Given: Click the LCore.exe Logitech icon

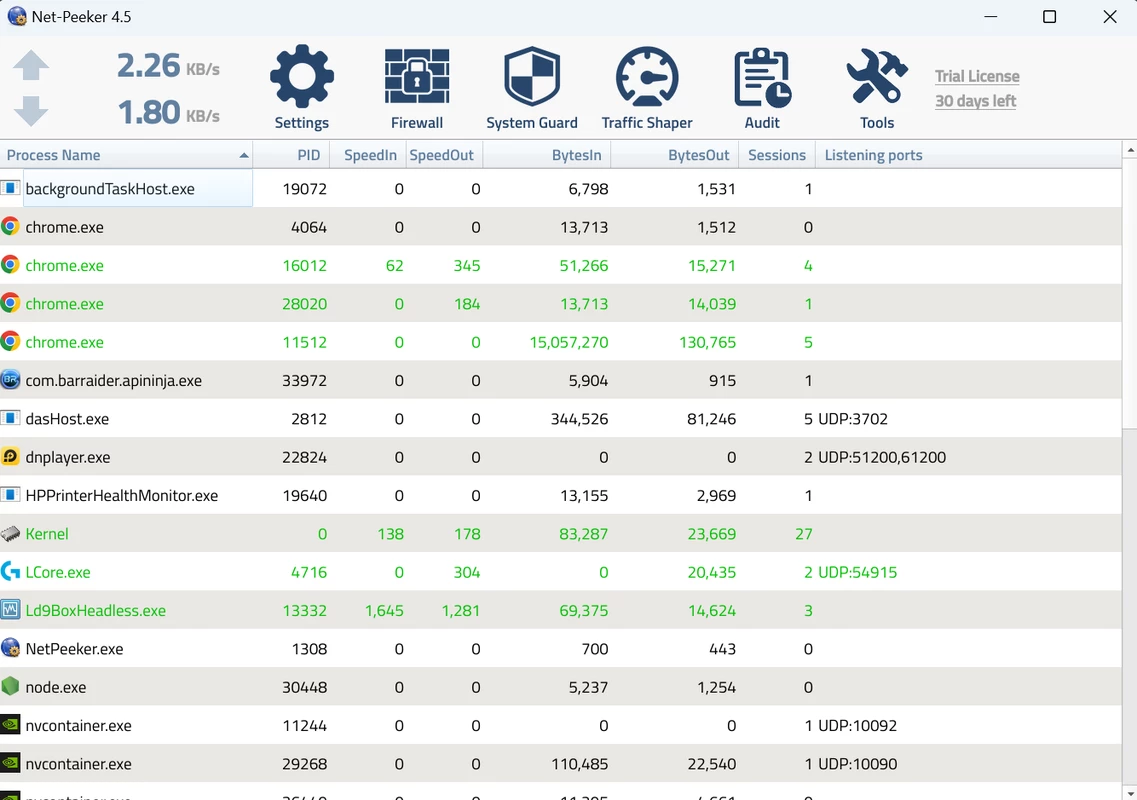Looking at the screenshot, I should click(10, 572).
